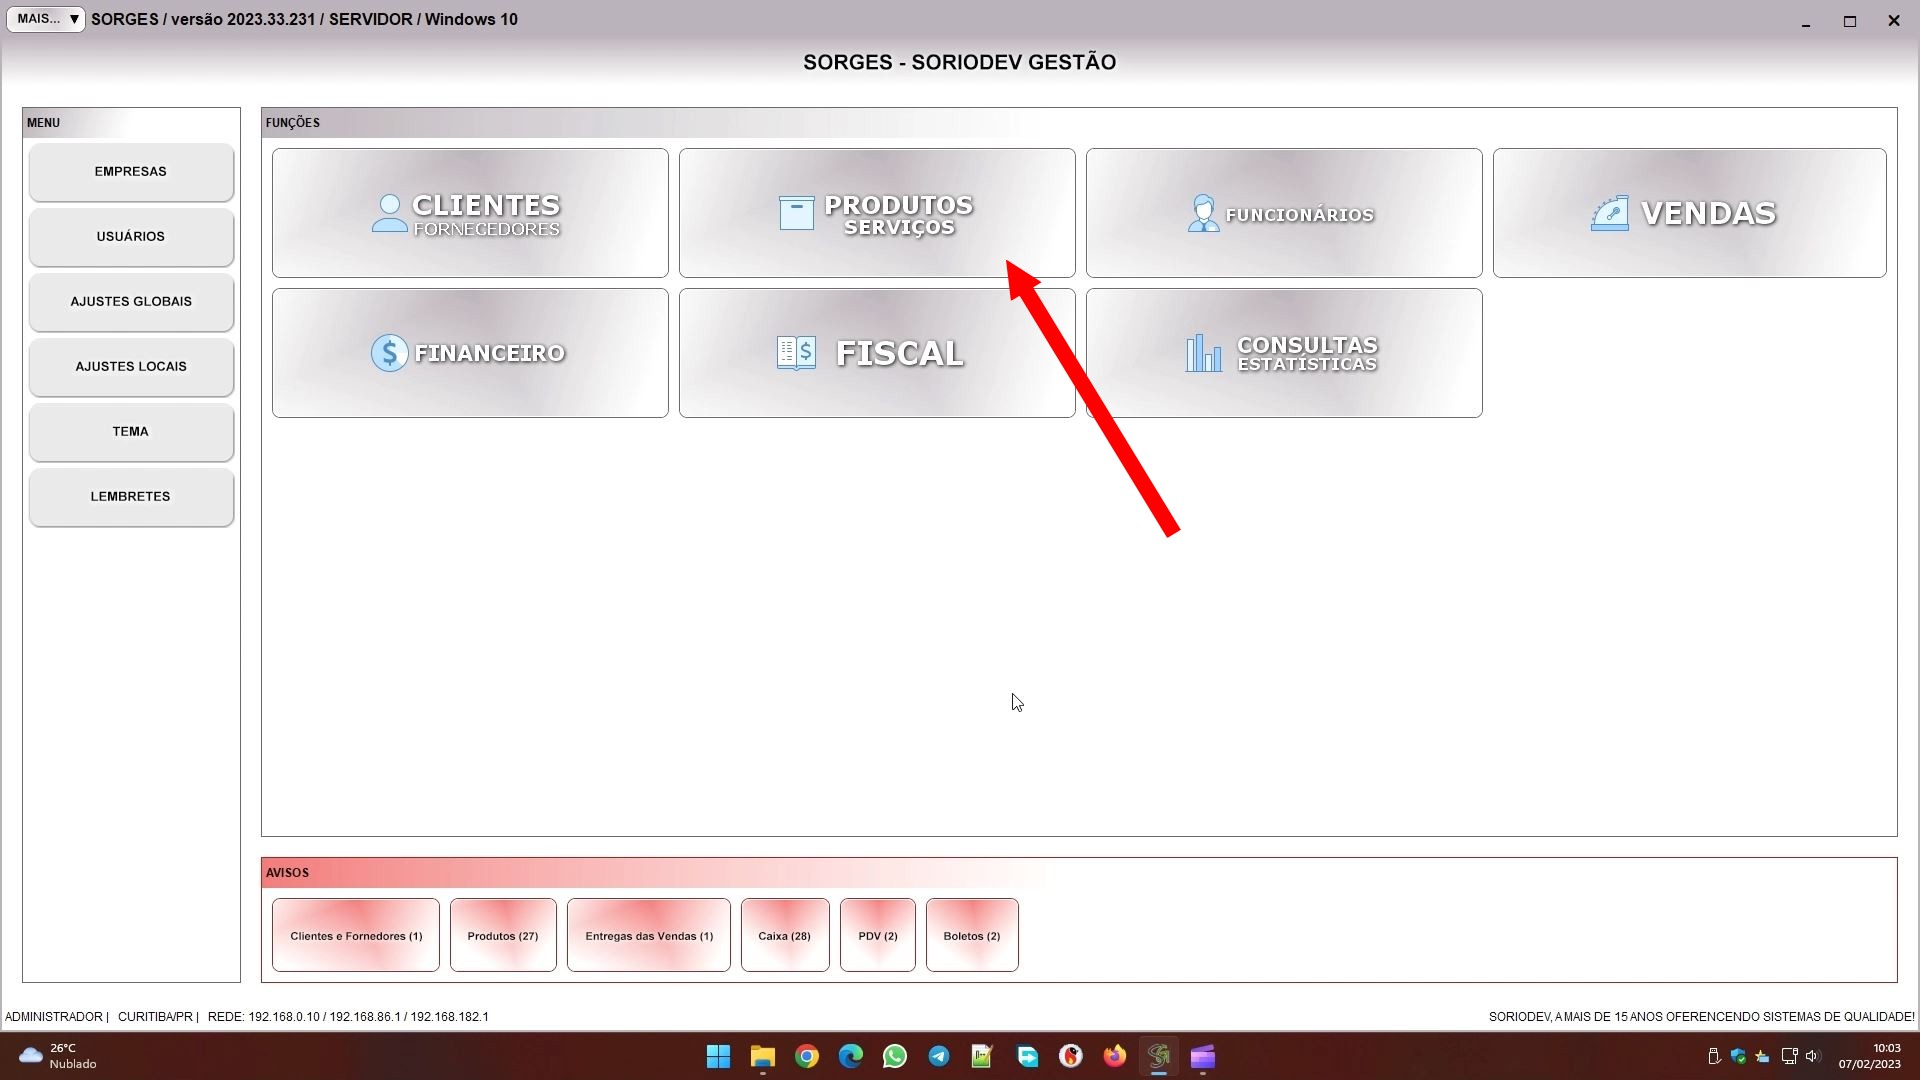Open the purple clapperboard app in taskbar
The width and height of the screenshot is (1920, 1080).
pos(1203,1057)
